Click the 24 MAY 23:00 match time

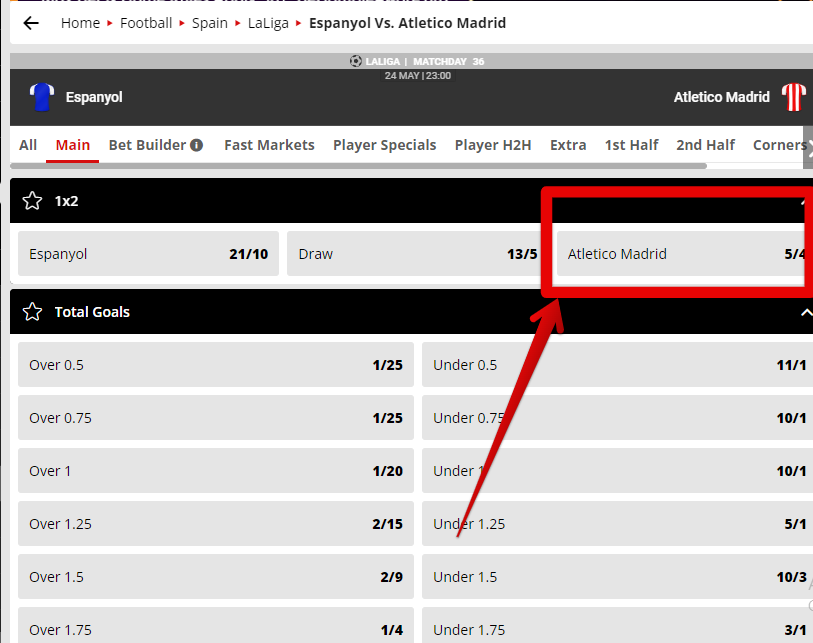pos(418,76)
